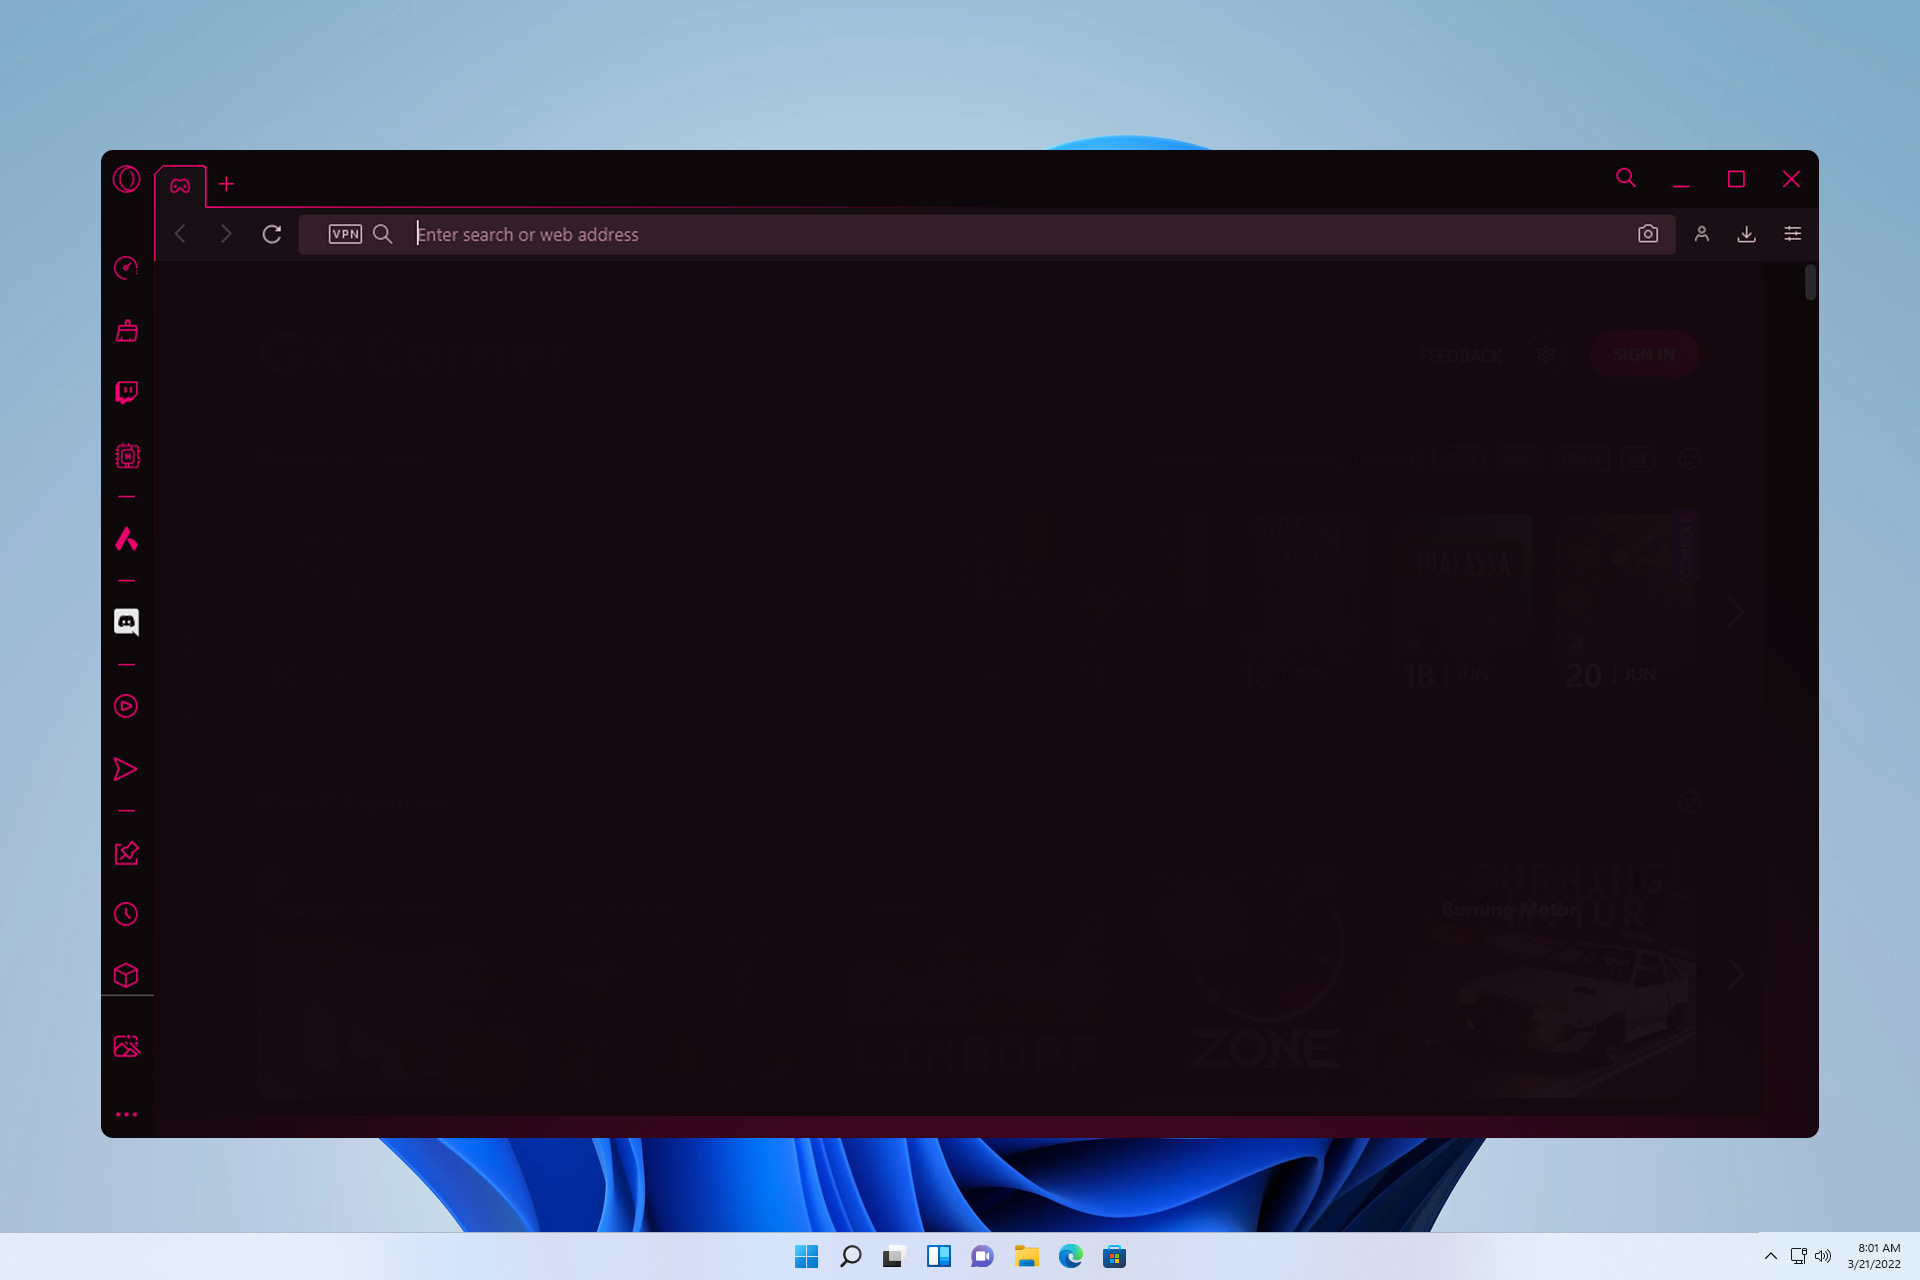1920x1280 pixels.
Task: Open GX Mods chip icon in sidebar
Action: tap(127, 456)
